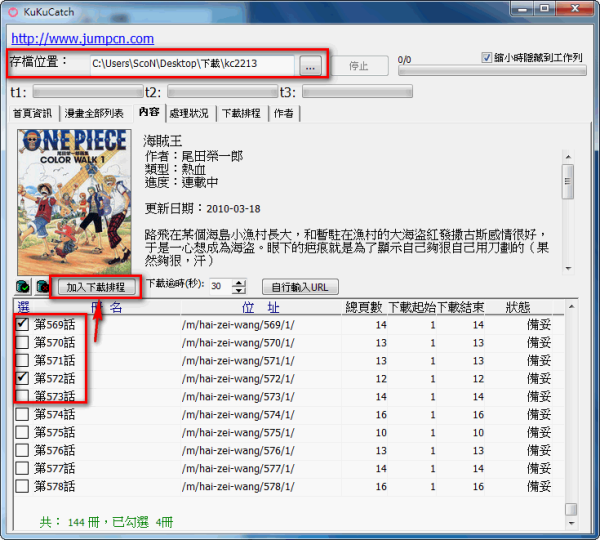The width and height of the screenshot is (600, 540).
Task: Increase download timeout with up arrow
Action: click(x=239, y=283)
